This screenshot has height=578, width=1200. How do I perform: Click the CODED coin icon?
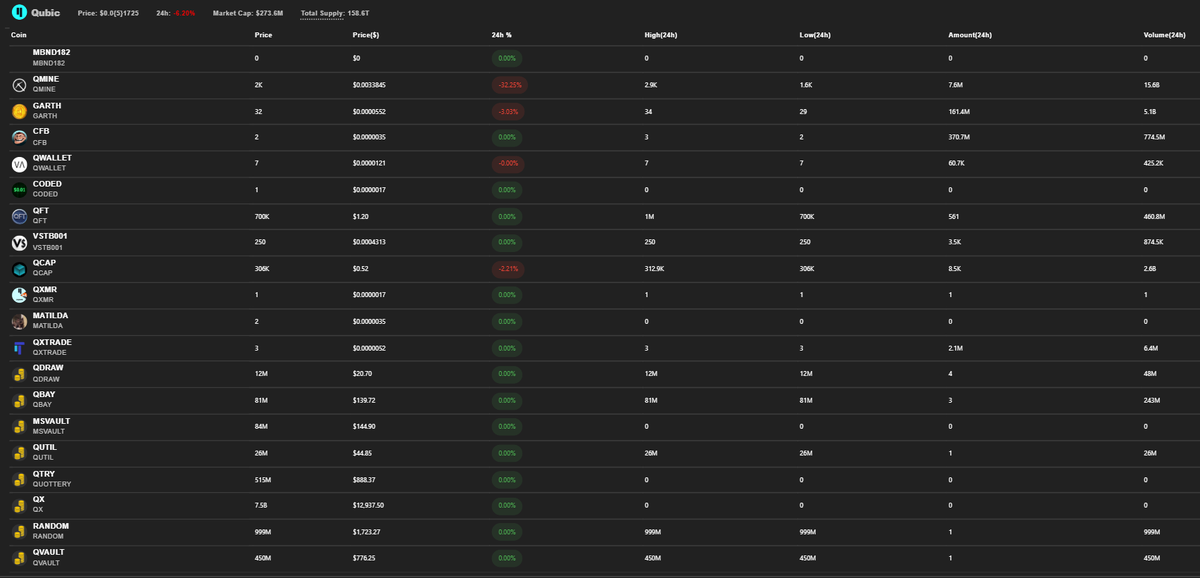pyautogui.click(x=19, y=190)
